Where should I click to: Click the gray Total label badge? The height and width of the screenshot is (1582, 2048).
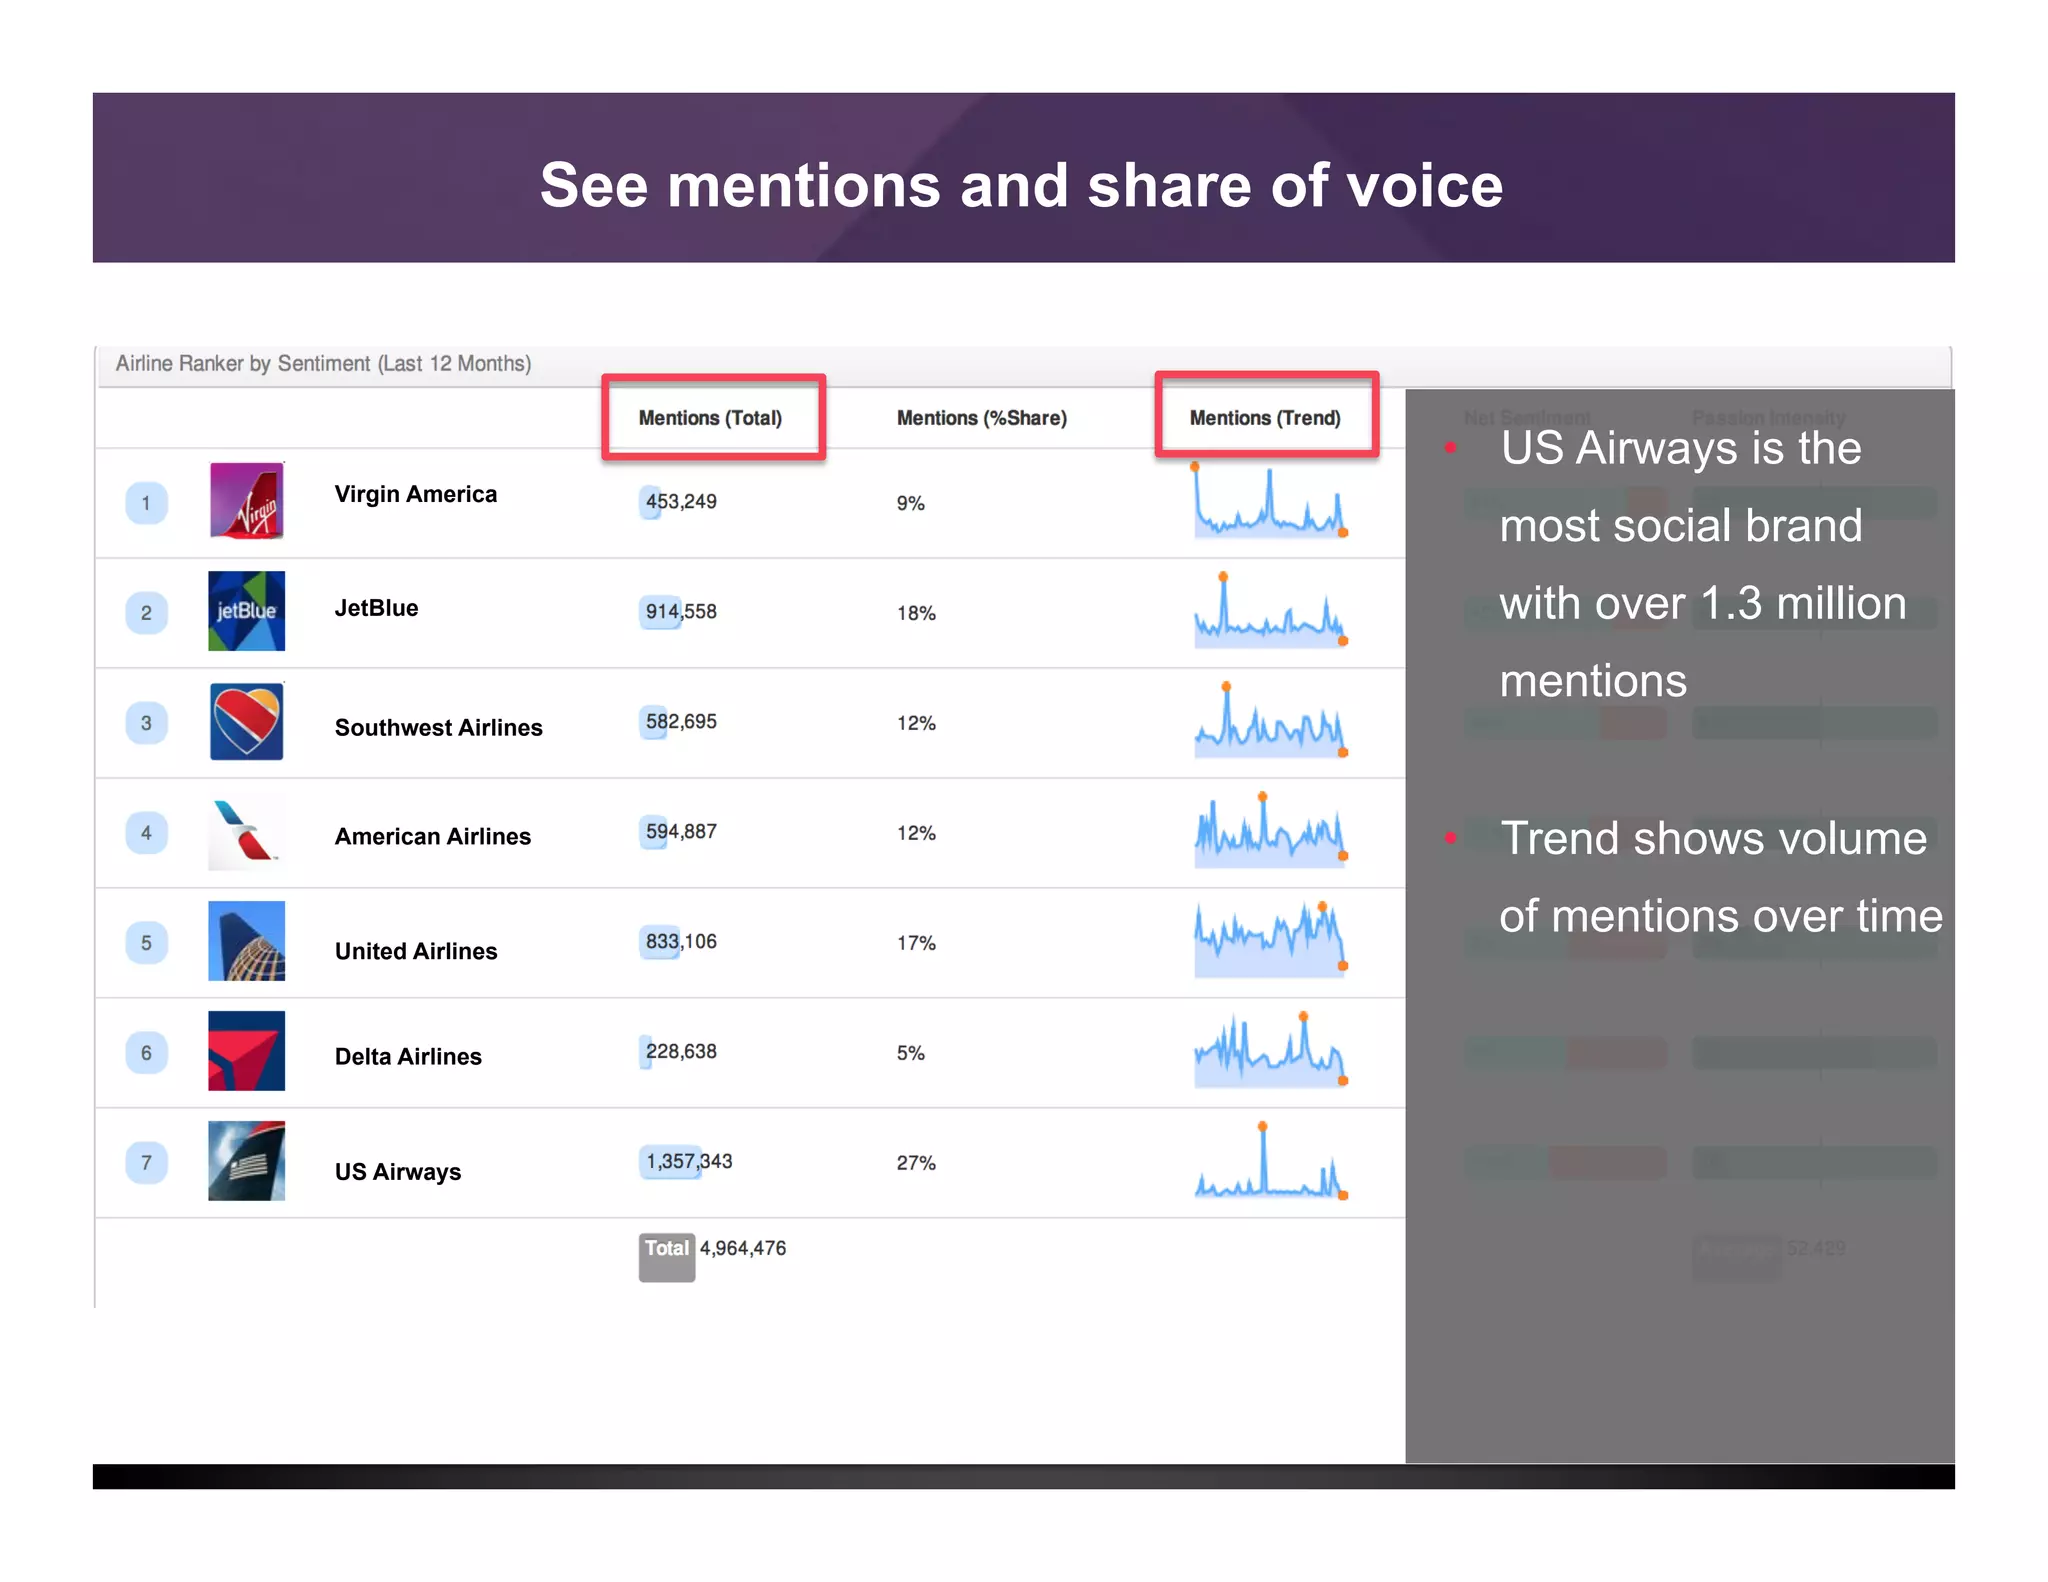pyautogui.click(x=667, y=1257)
